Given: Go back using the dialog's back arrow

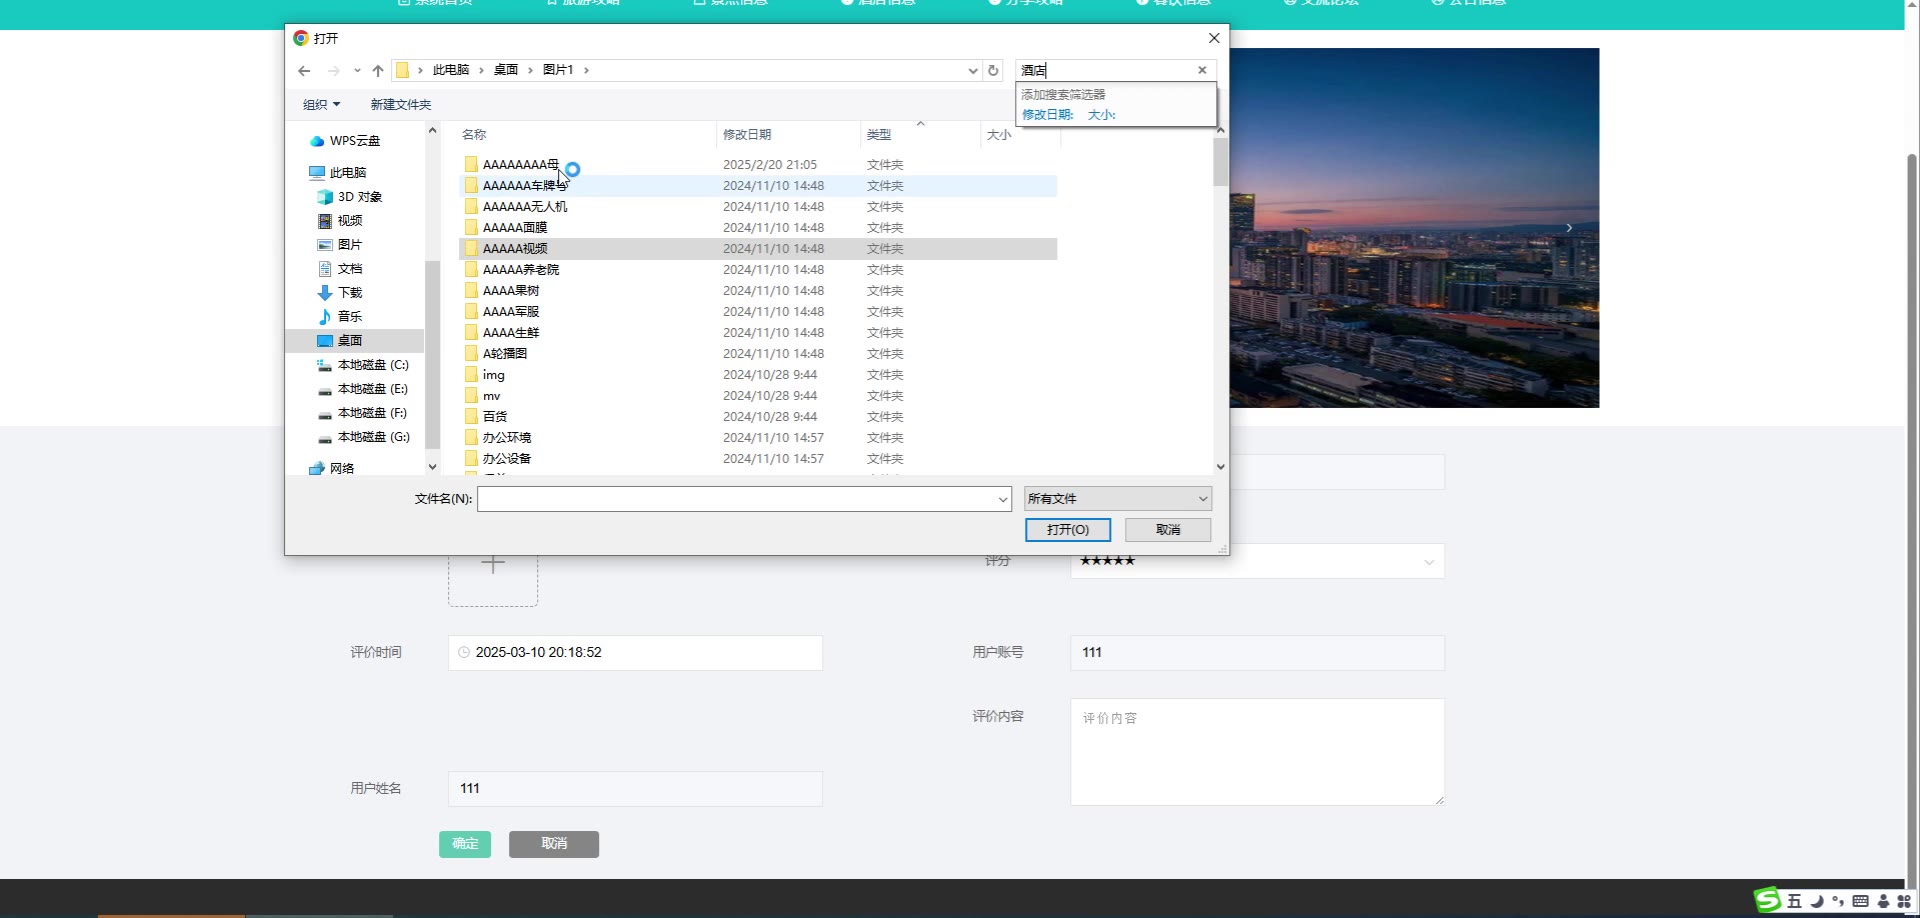Looking at the screenshot, I should coord(304,71).
